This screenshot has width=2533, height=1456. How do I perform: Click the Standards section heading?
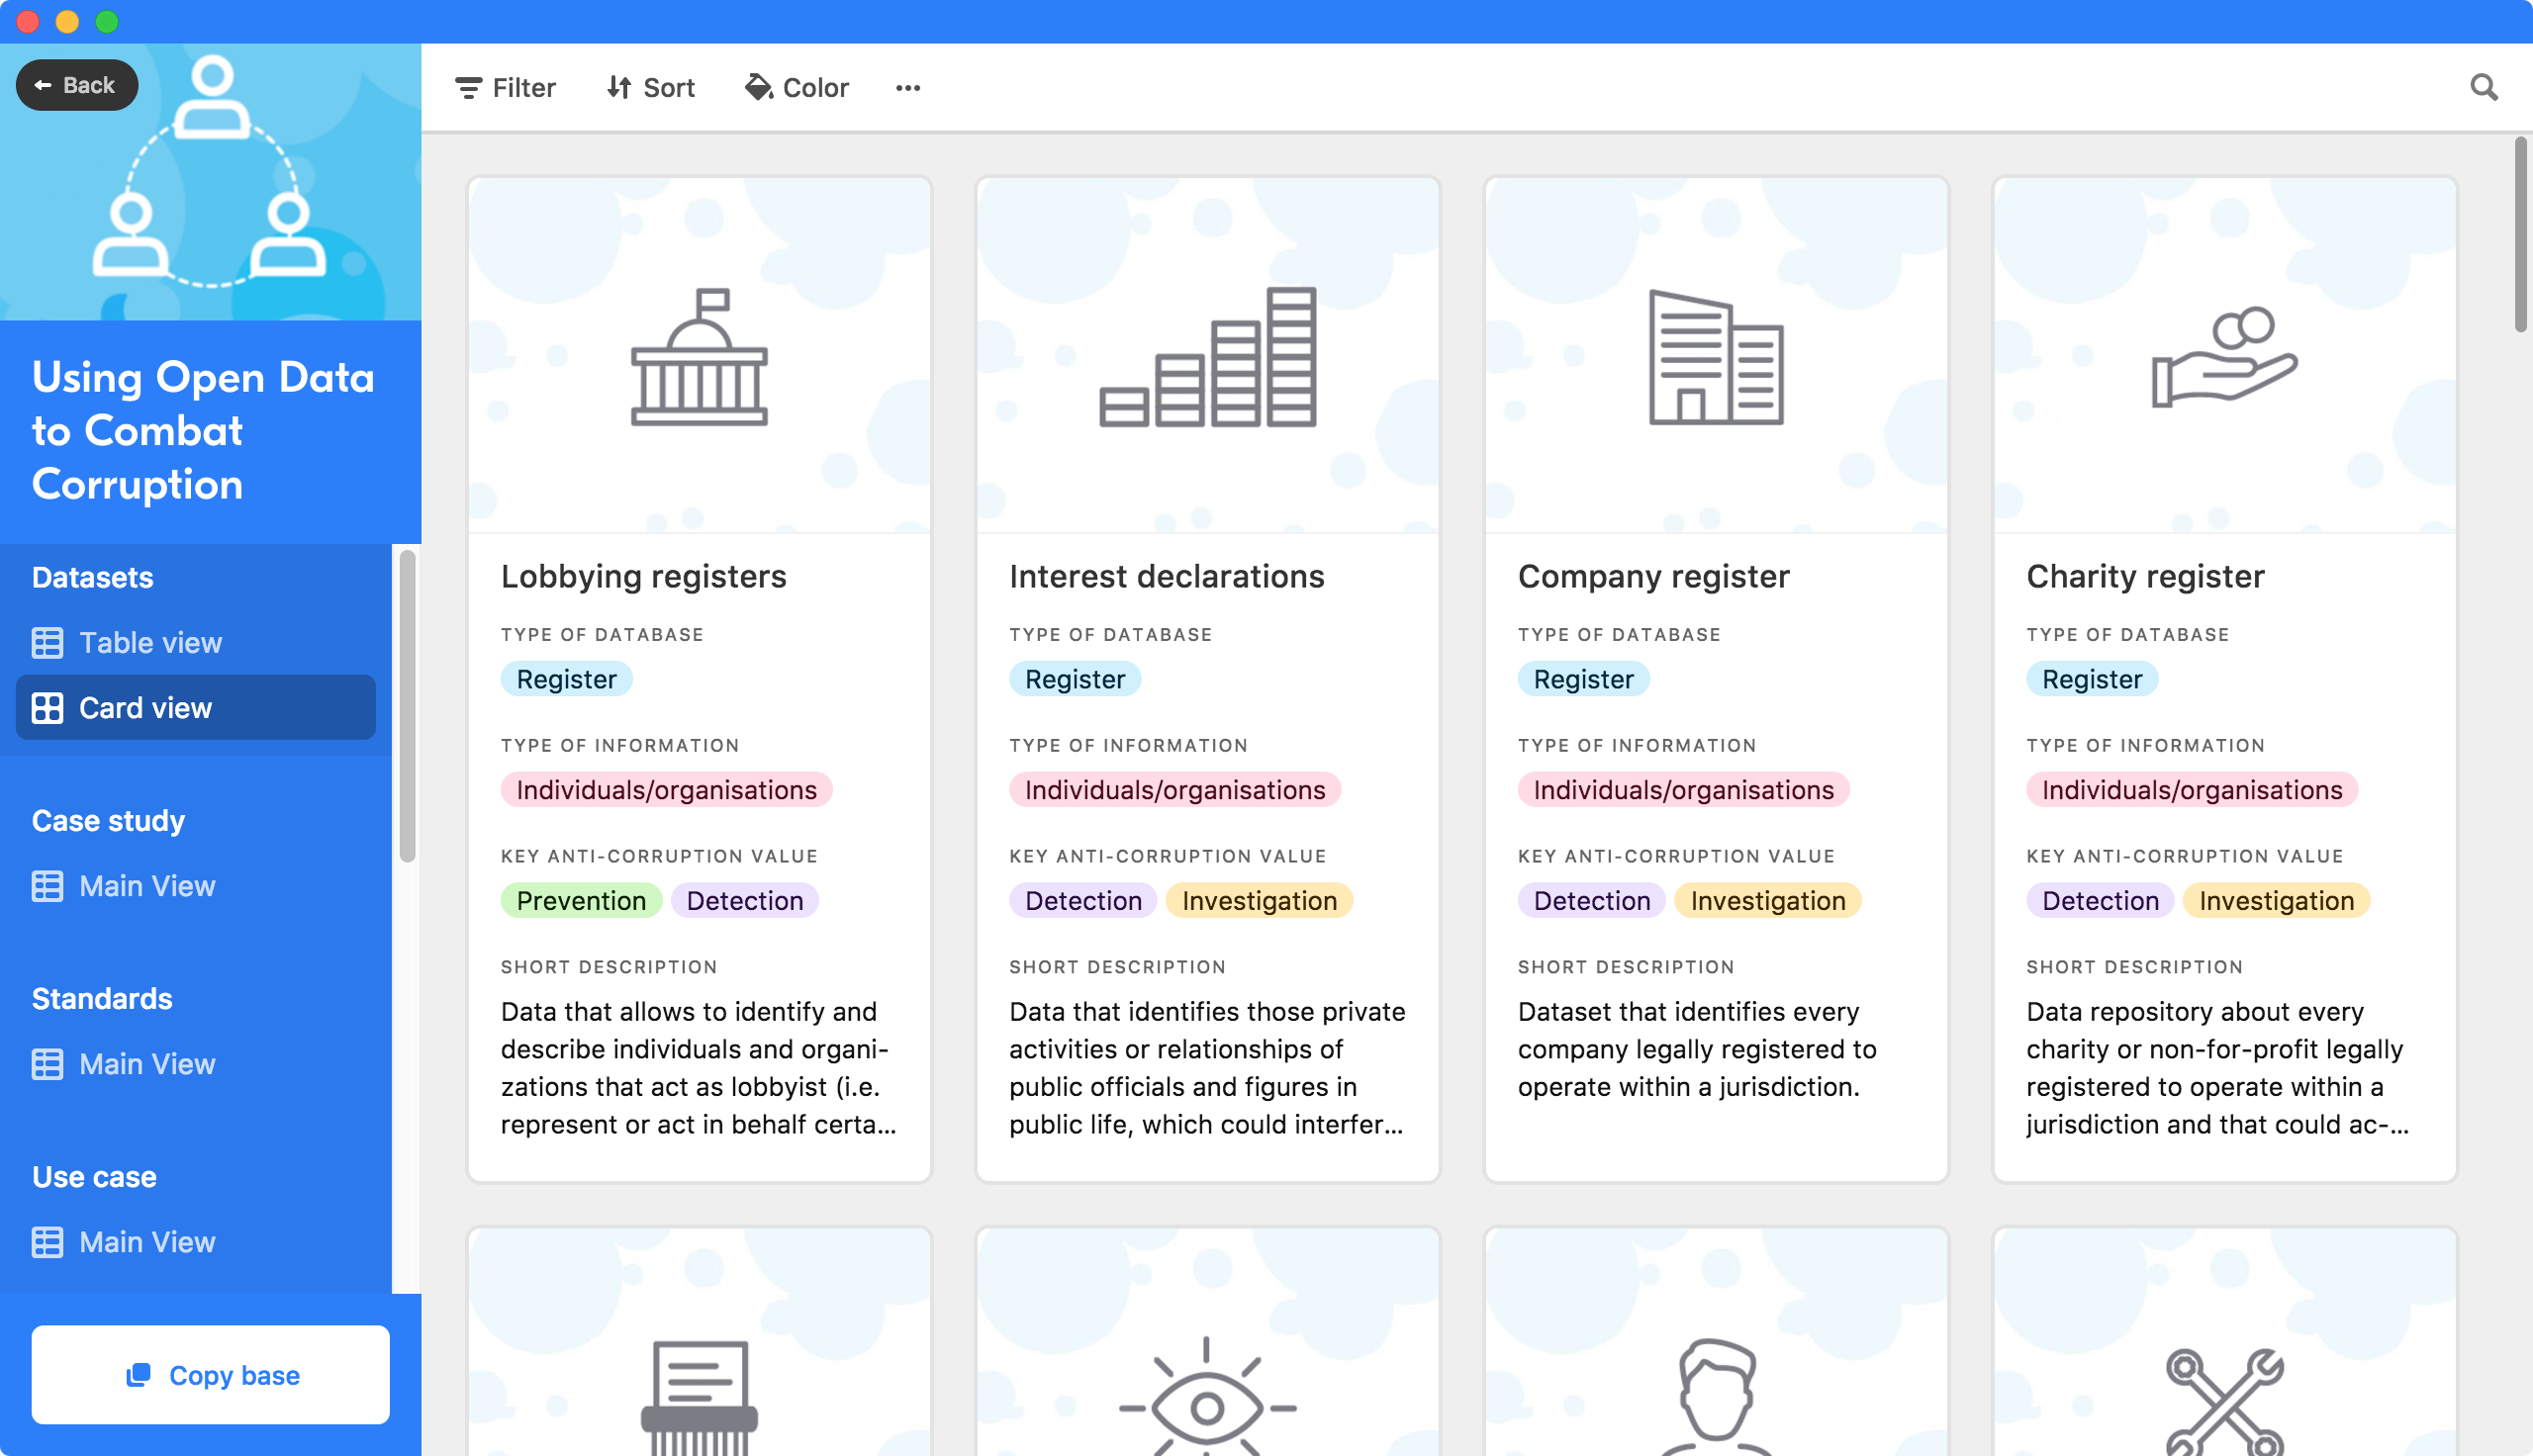102,998
